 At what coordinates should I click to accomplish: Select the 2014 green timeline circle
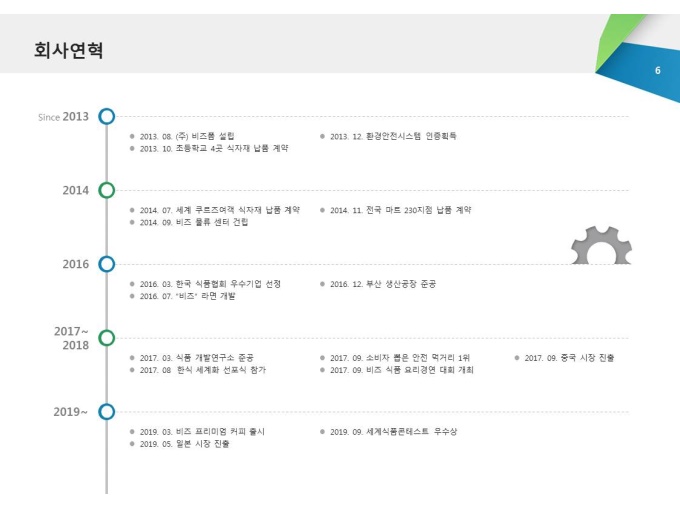(107, 190)
